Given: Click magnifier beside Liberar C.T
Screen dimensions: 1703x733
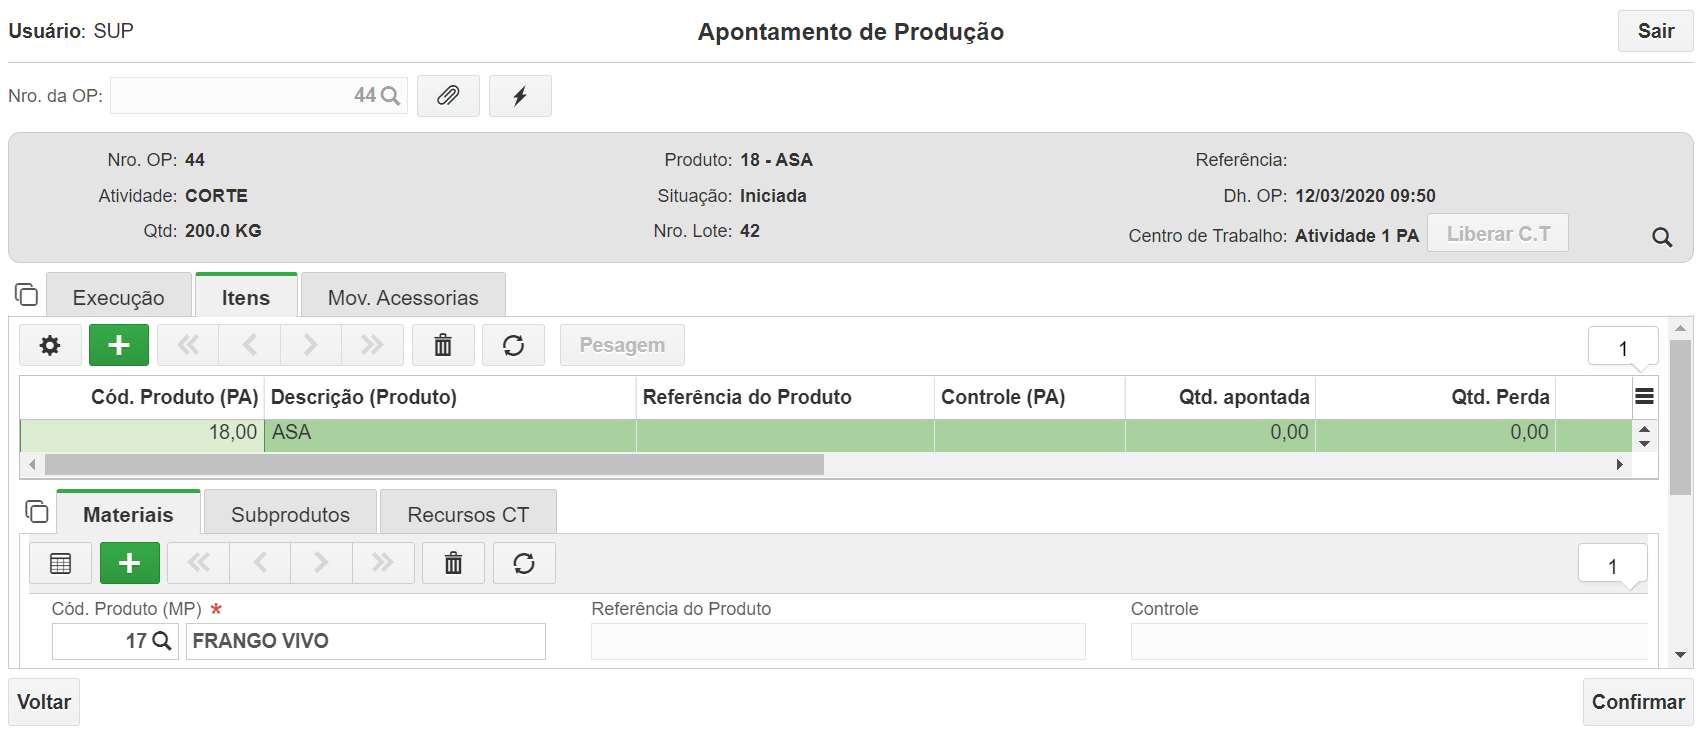Looking at the screenshot, I should 1662,237.
